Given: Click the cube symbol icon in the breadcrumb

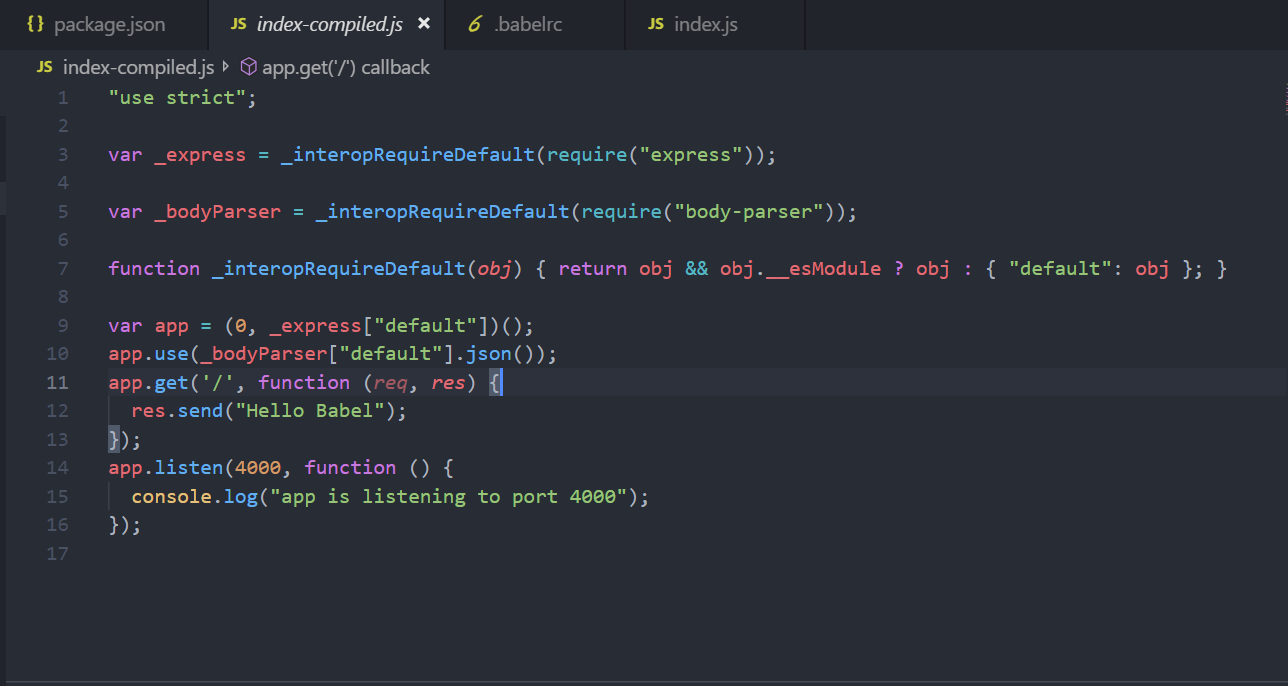Looking at the screenshot, I should [249, 67].
